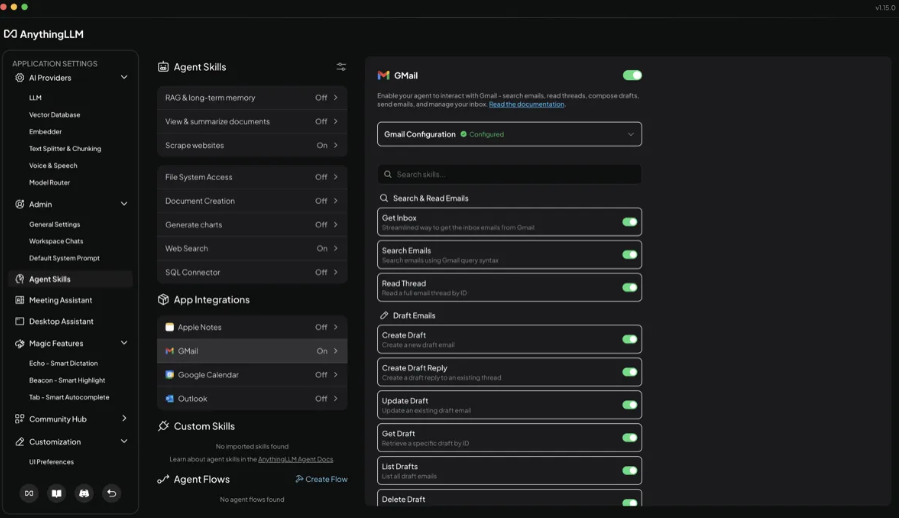Collapse the Admin section chevron
The image size is (899, 518).
point(124,204)
